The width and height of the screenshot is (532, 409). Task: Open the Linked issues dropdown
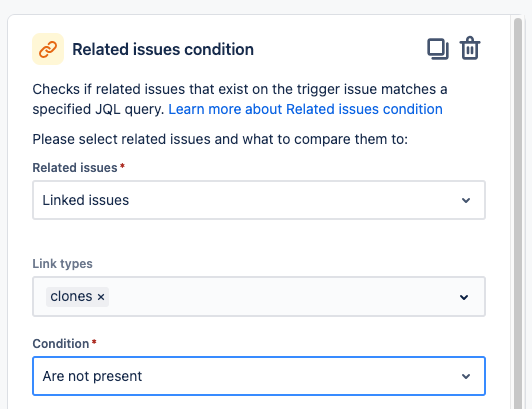(259, 200)
